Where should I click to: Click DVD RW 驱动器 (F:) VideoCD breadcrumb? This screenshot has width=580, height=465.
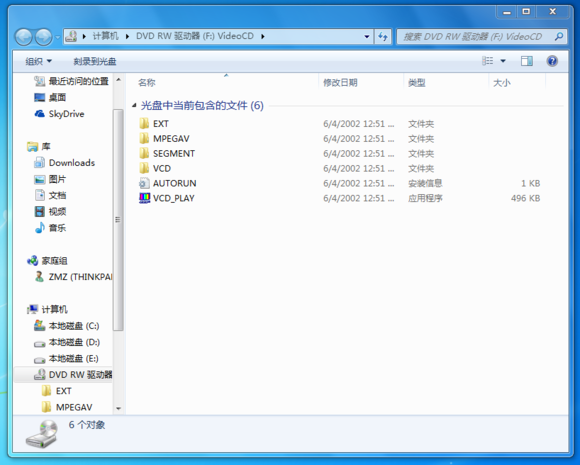tap(195, 36)
